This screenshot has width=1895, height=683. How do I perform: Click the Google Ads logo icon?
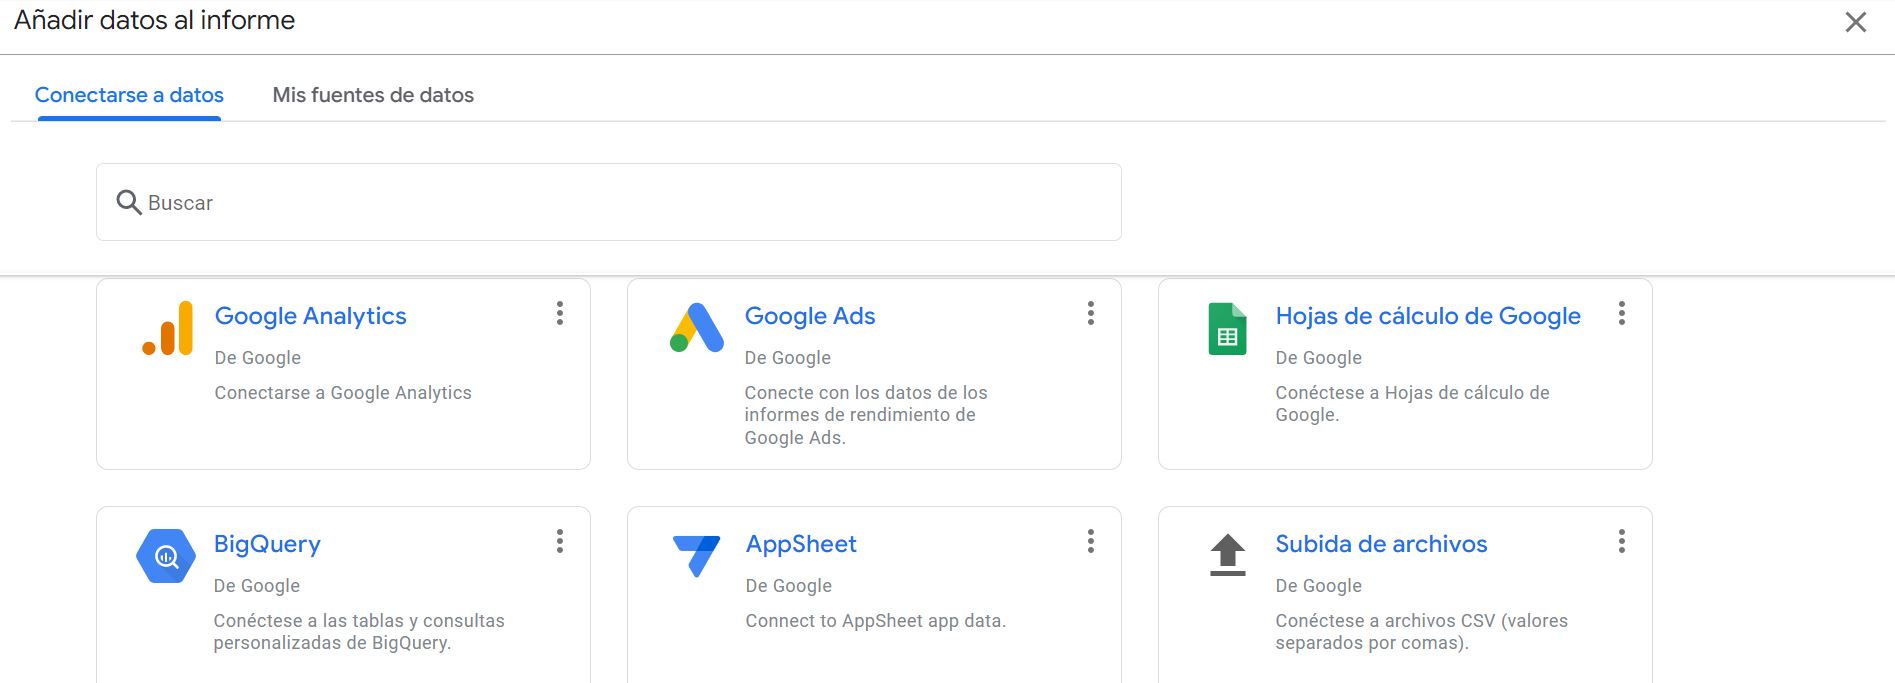pyautogui.click(x=697, y=328)
